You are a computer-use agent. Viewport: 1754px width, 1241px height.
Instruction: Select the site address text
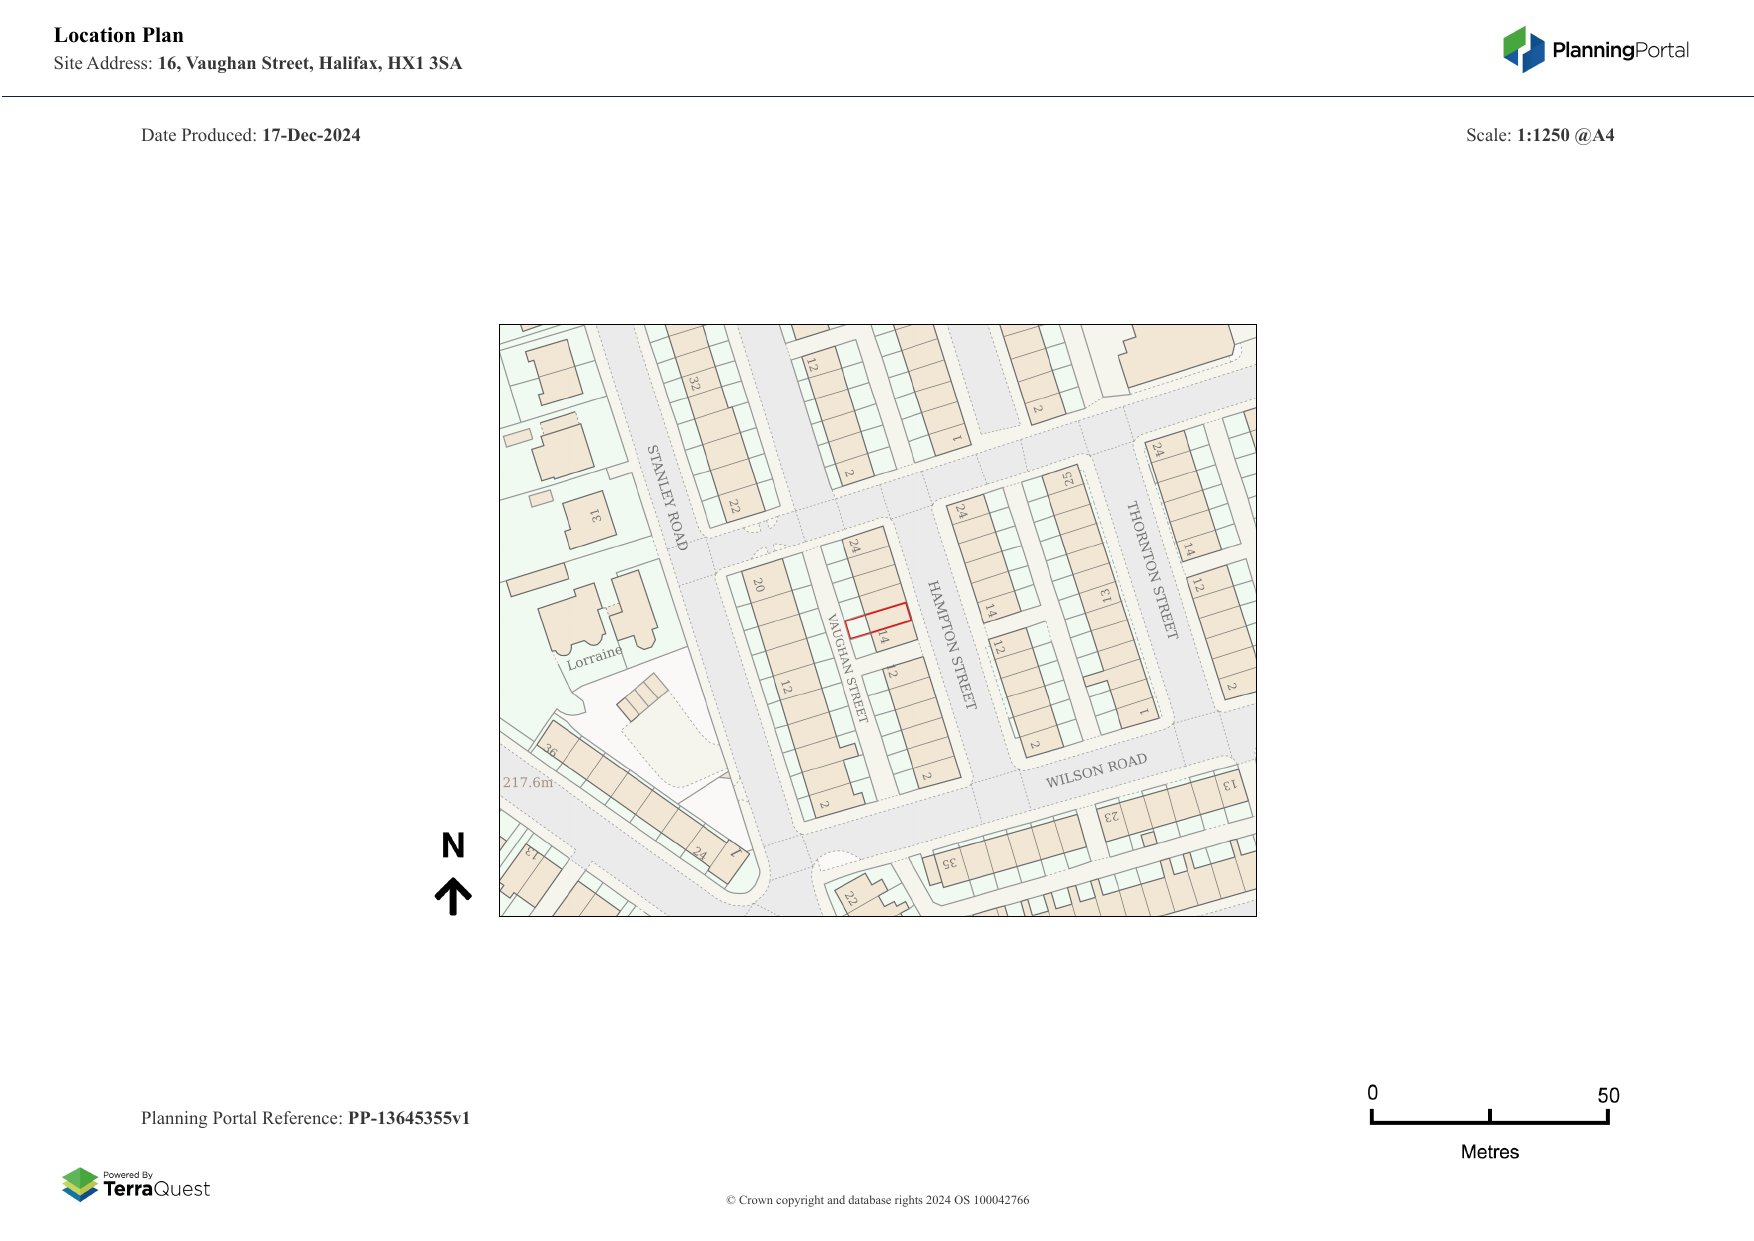pos(258,63)
